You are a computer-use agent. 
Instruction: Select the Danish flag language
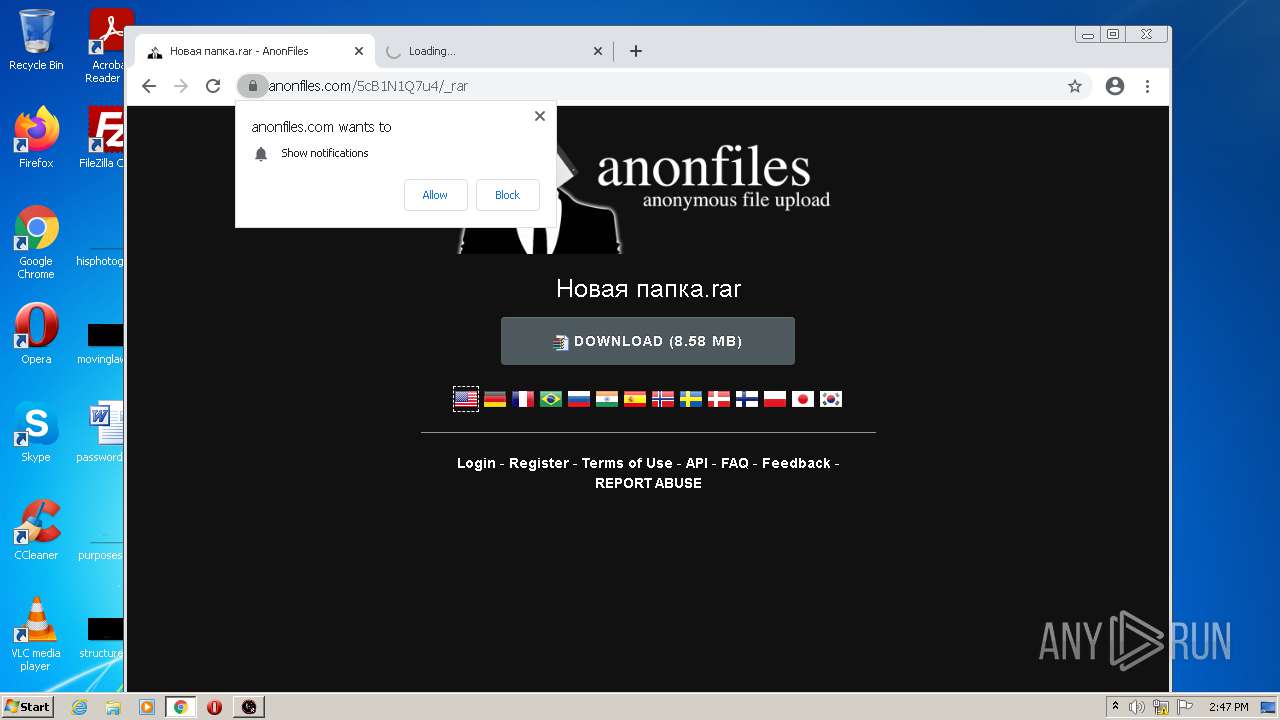[x=719, y=399]
